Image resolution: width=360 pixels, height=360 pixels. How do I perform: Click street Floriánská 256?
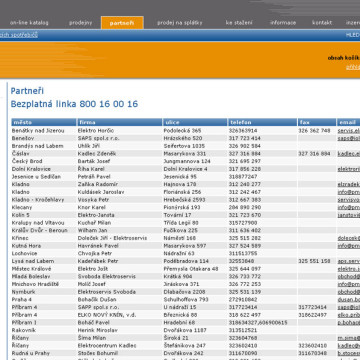click(x=182, y=192)
